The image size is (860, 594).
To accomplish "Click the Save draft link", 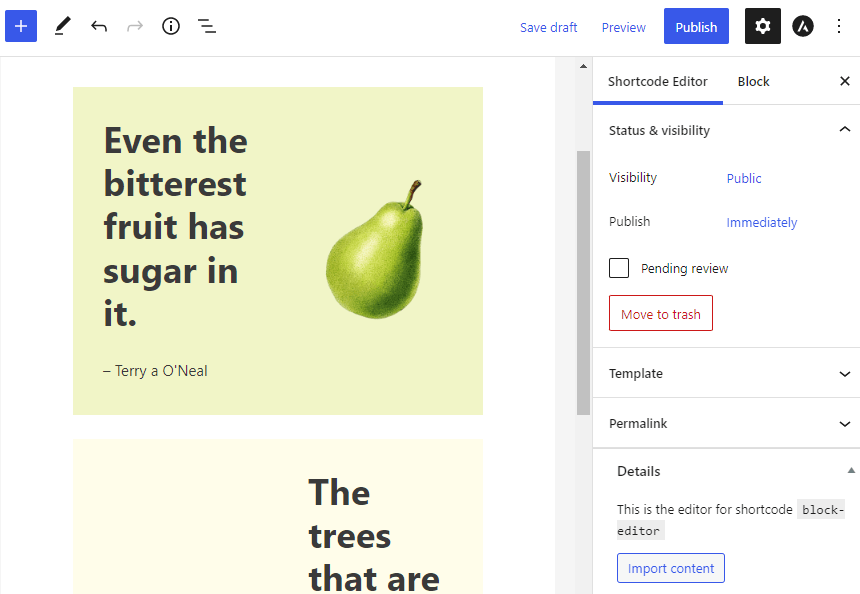I will coord(548,27).
